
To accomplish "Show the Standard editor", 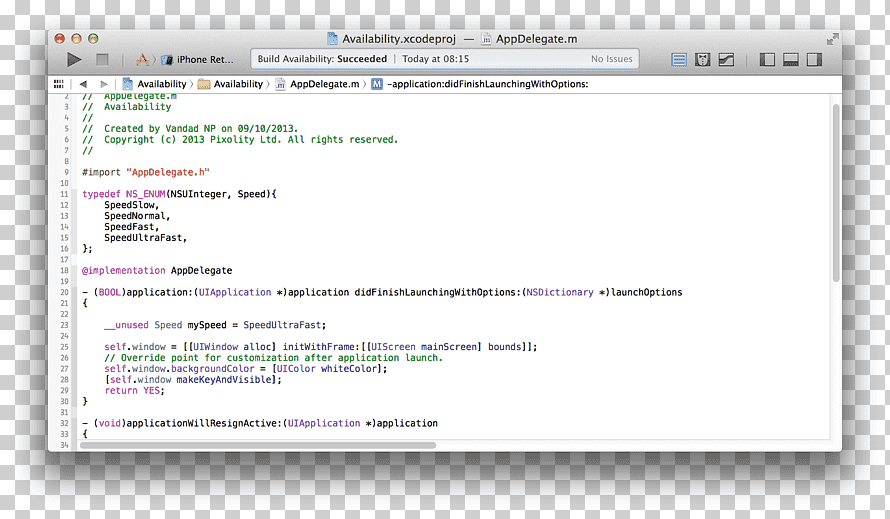I will [679, 60].
